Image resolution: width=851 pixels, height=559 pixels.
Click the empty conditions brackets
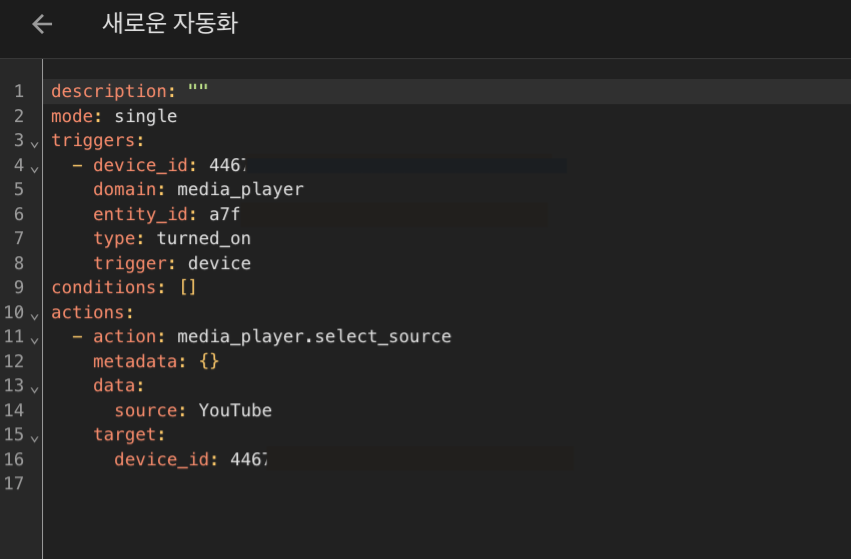point(188,287)
